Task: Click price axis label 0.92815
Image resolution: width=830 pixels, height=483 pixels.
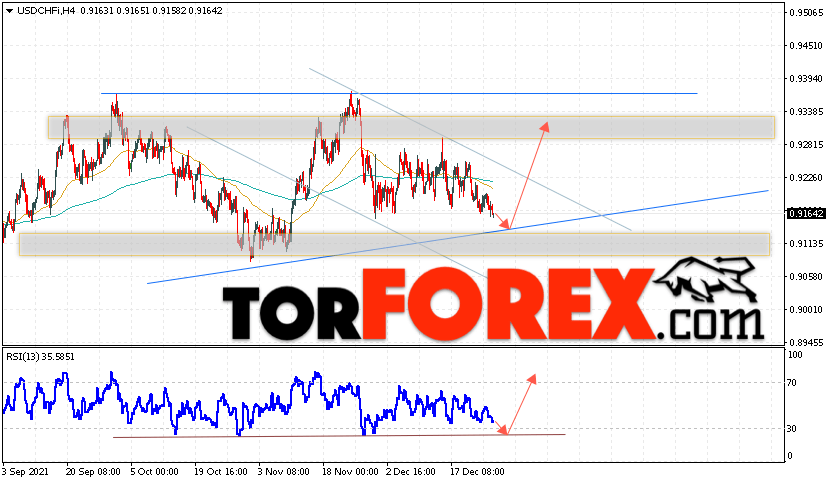Action: coord(806,145)
